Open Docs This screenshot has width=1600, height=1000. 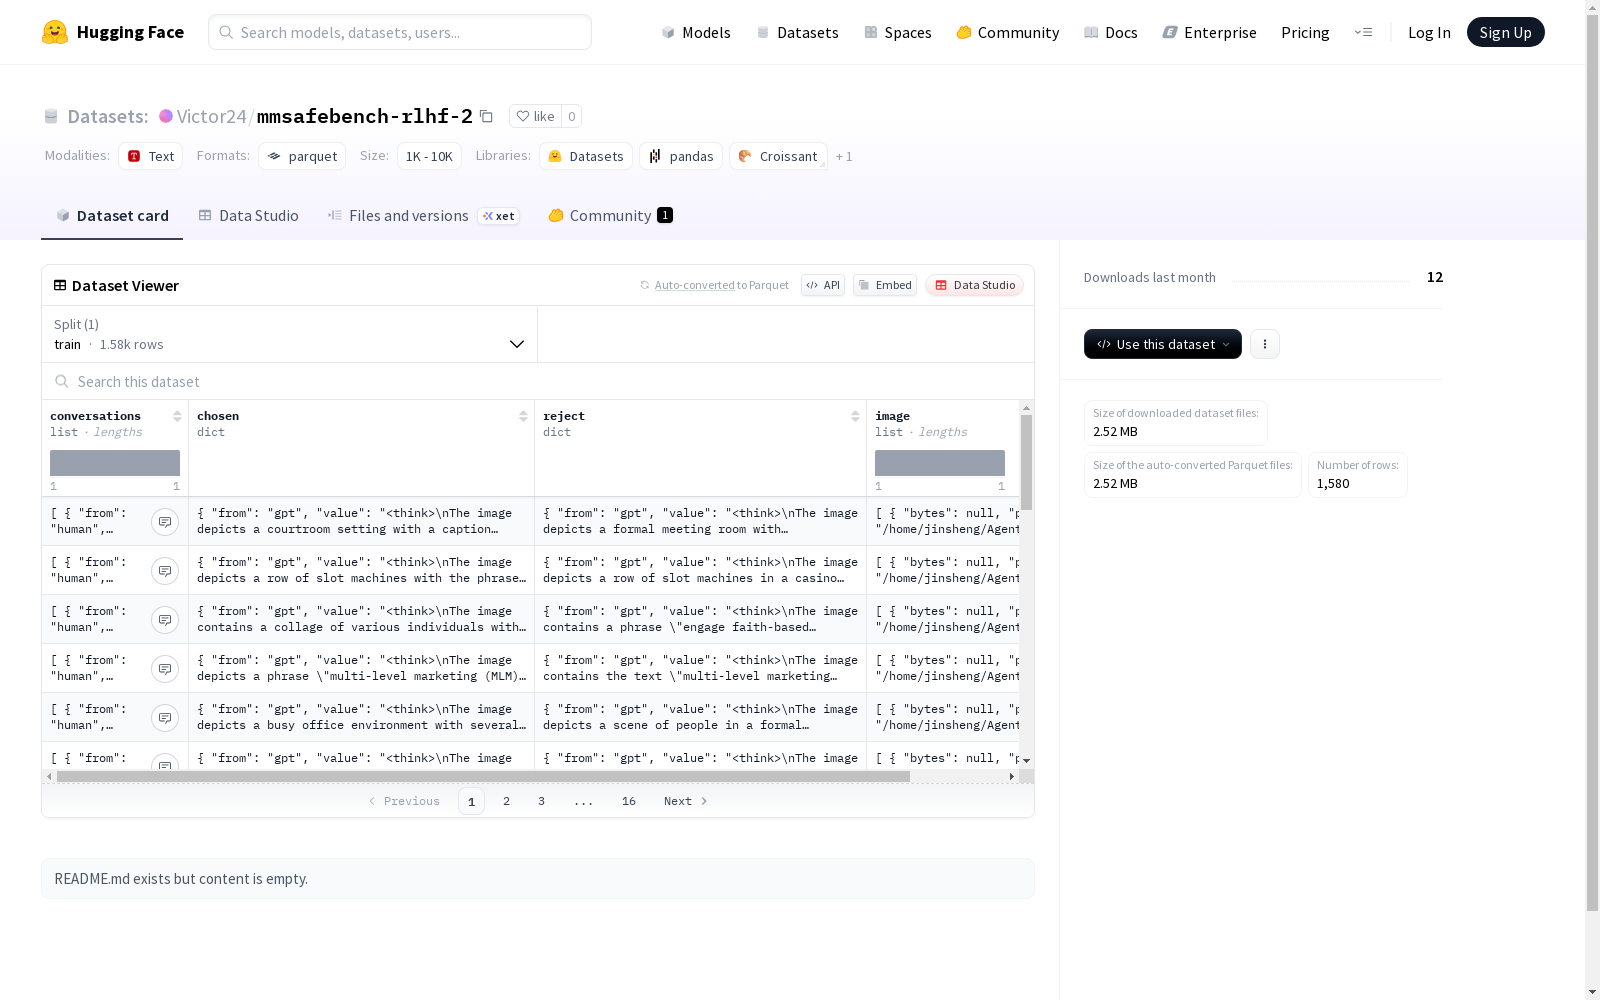pyautogui.click(x=1111, y=32)
